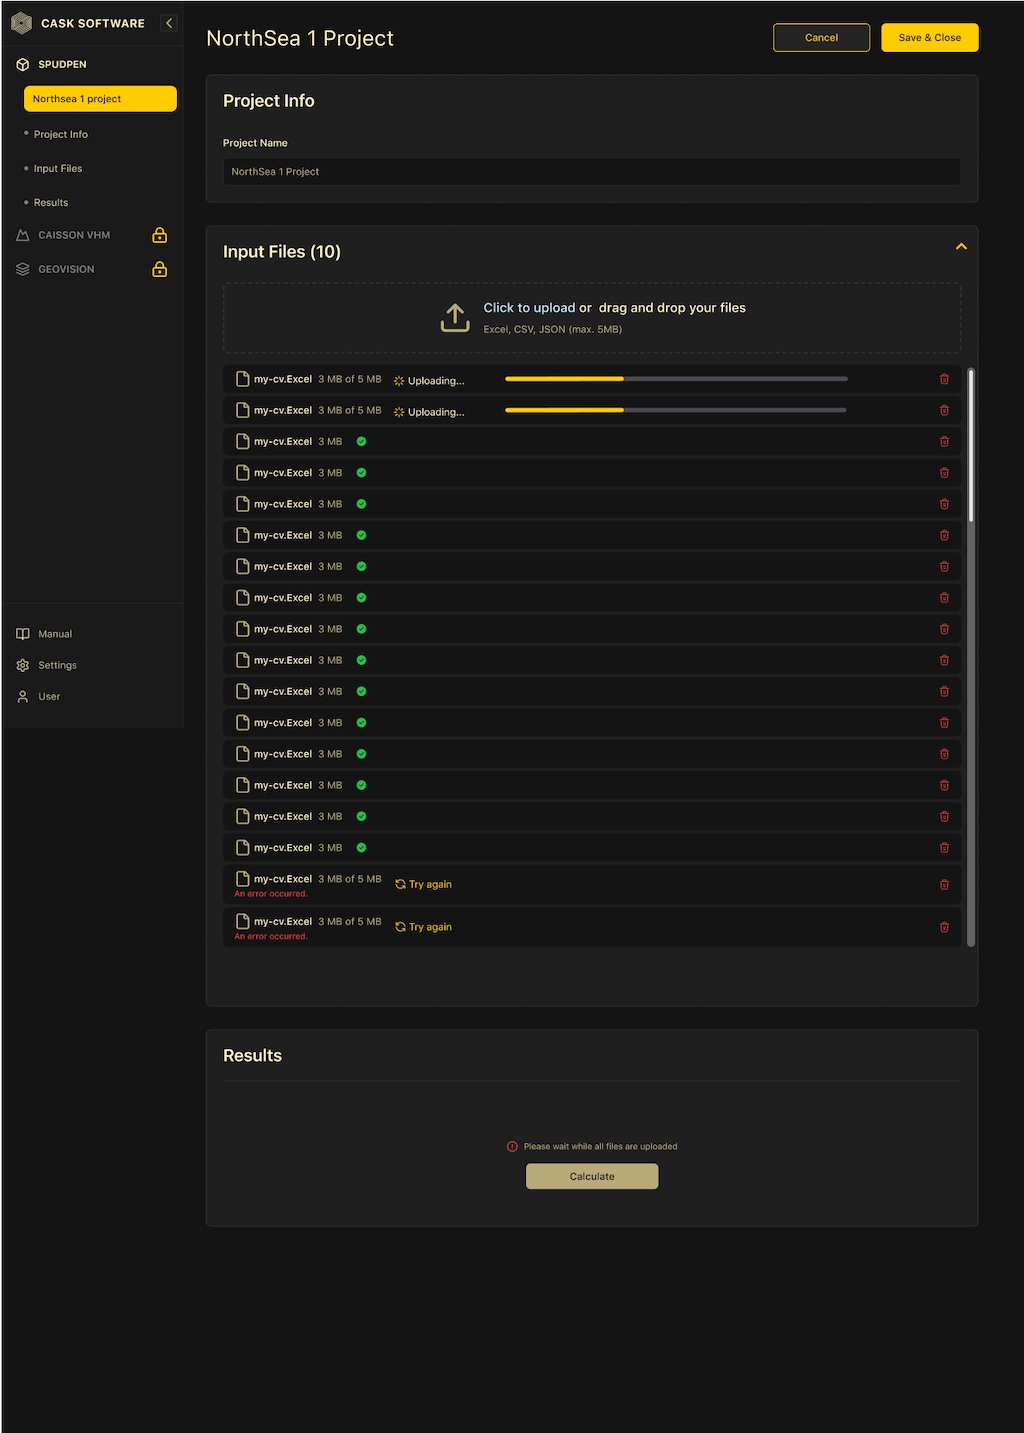Expand the SPUDPEN module in sidebar

pyautogui.click(x=62, y=64)
